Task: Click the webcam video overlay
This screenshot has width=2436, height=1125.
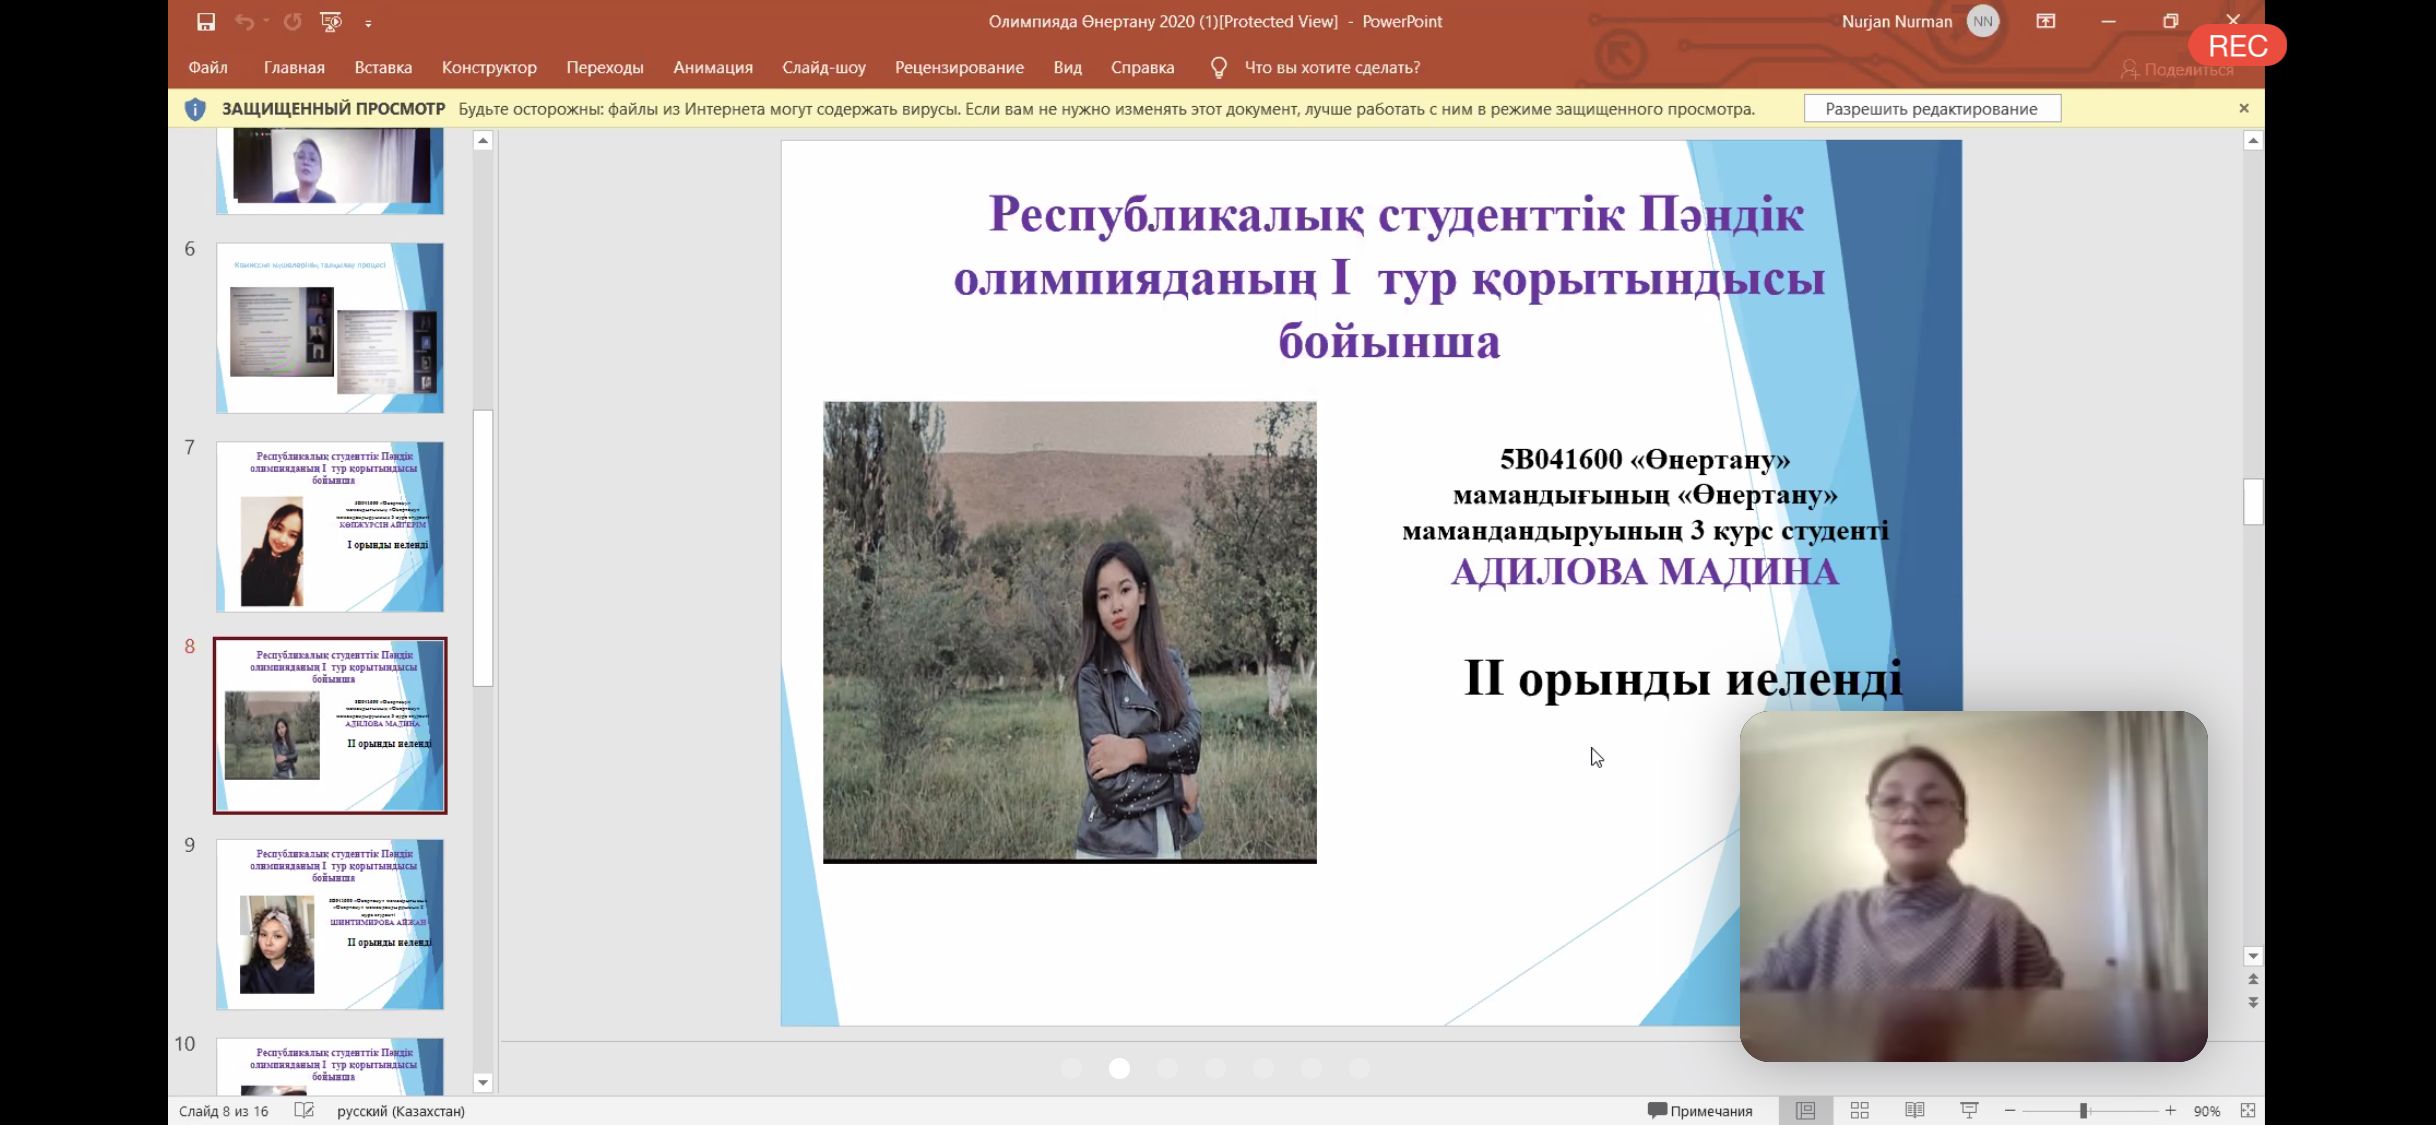Action: pyautogui.click(x=1973, y=886)
